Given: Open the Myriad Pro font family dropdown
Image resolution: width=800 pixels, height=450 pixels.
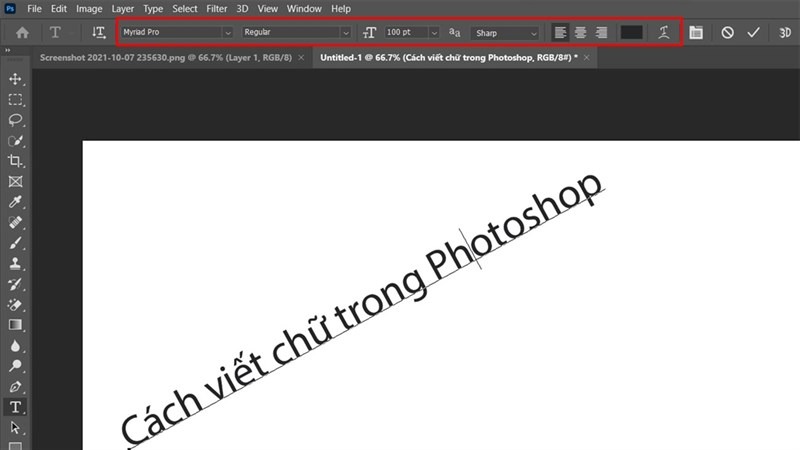Looking at the screenshot, I should [x=177, y=32].
